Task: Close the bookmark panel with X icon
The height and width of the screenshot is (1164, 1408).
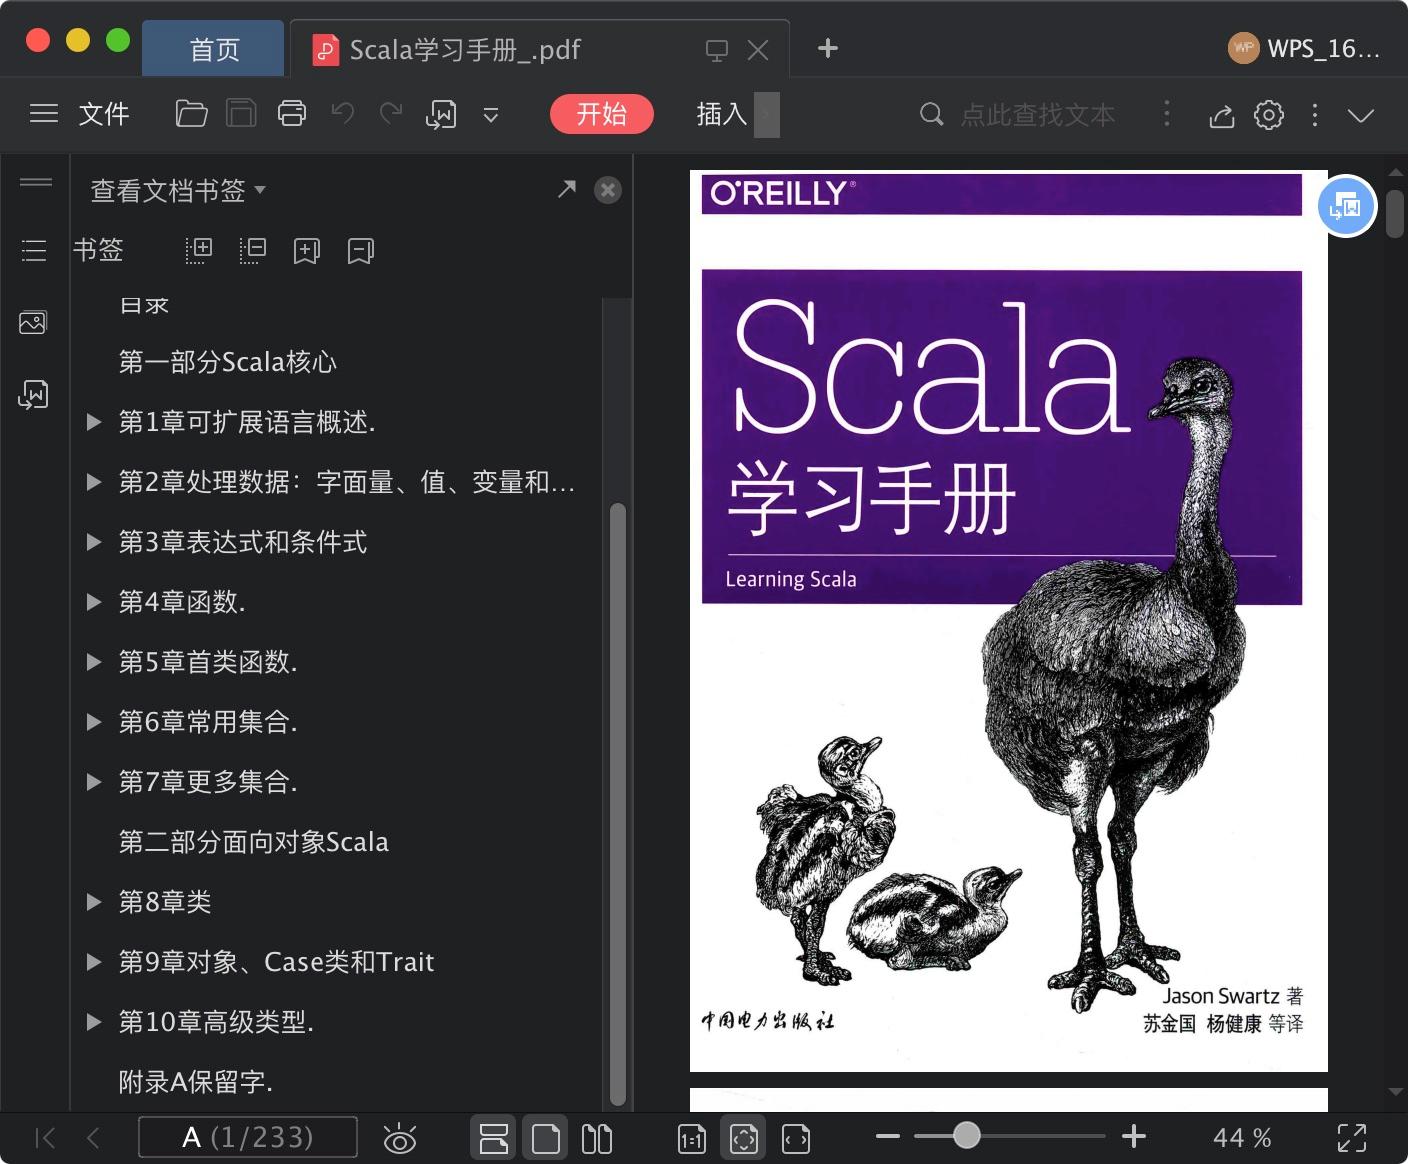Action: coord(608,190)
